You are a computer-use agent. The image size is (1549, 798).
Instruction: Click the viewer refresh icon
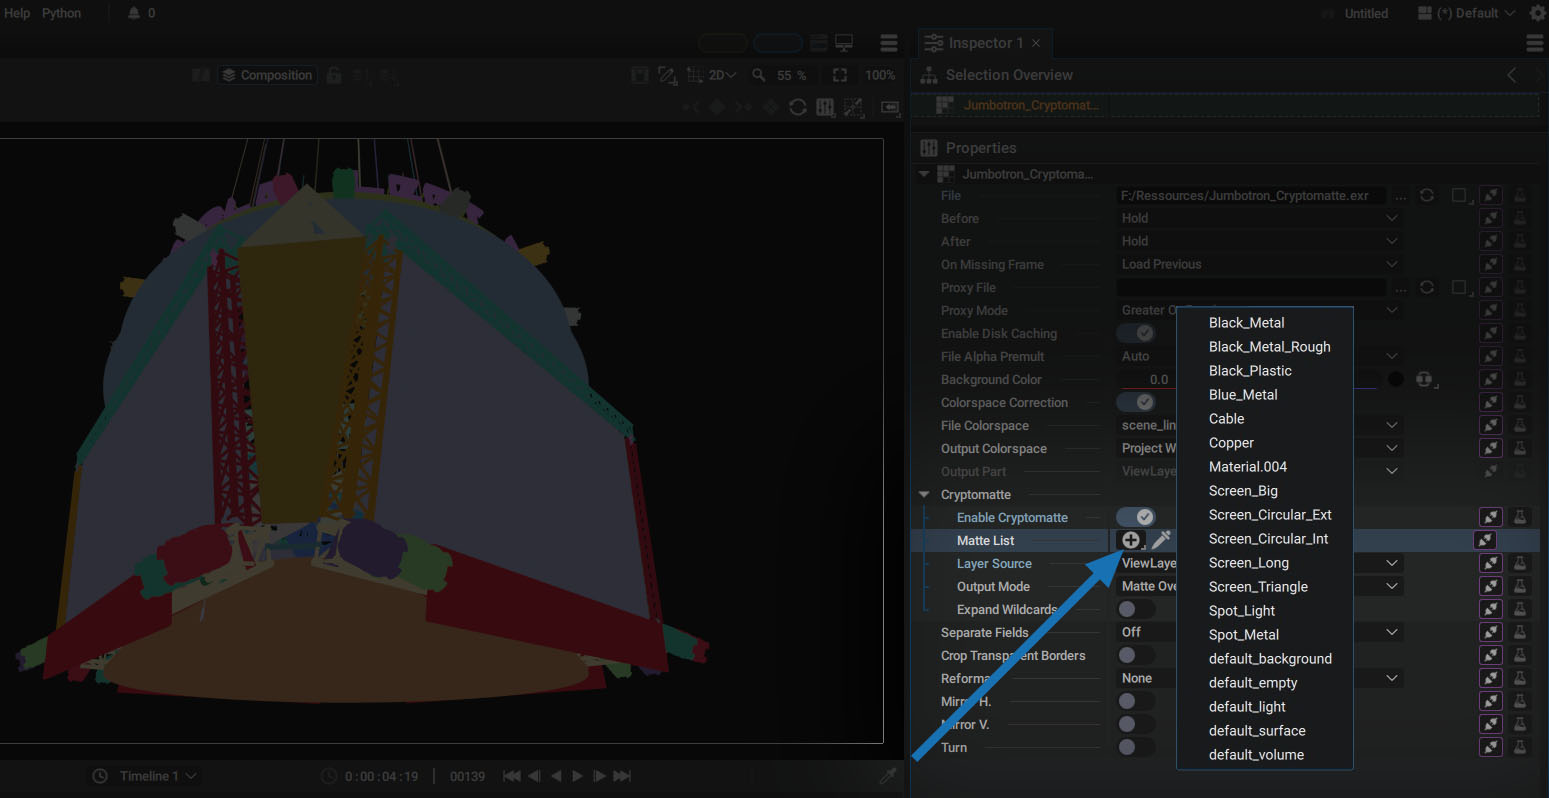(x=797, y=107)
